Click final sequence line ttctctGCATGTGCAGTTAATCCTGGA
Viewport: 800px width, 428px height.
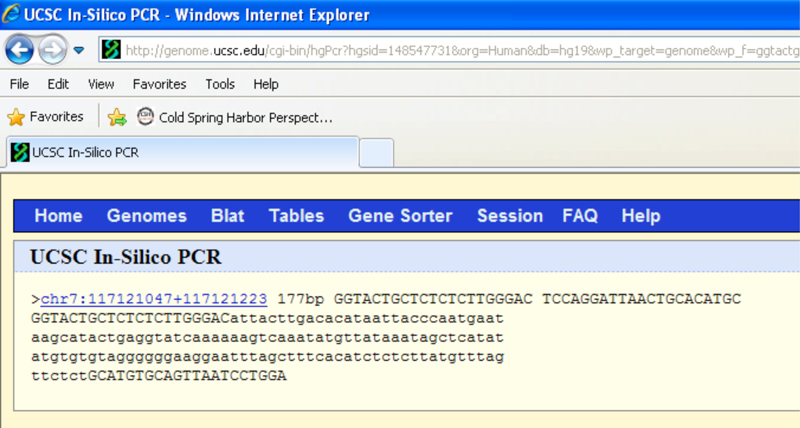click(x=159, y=376)
